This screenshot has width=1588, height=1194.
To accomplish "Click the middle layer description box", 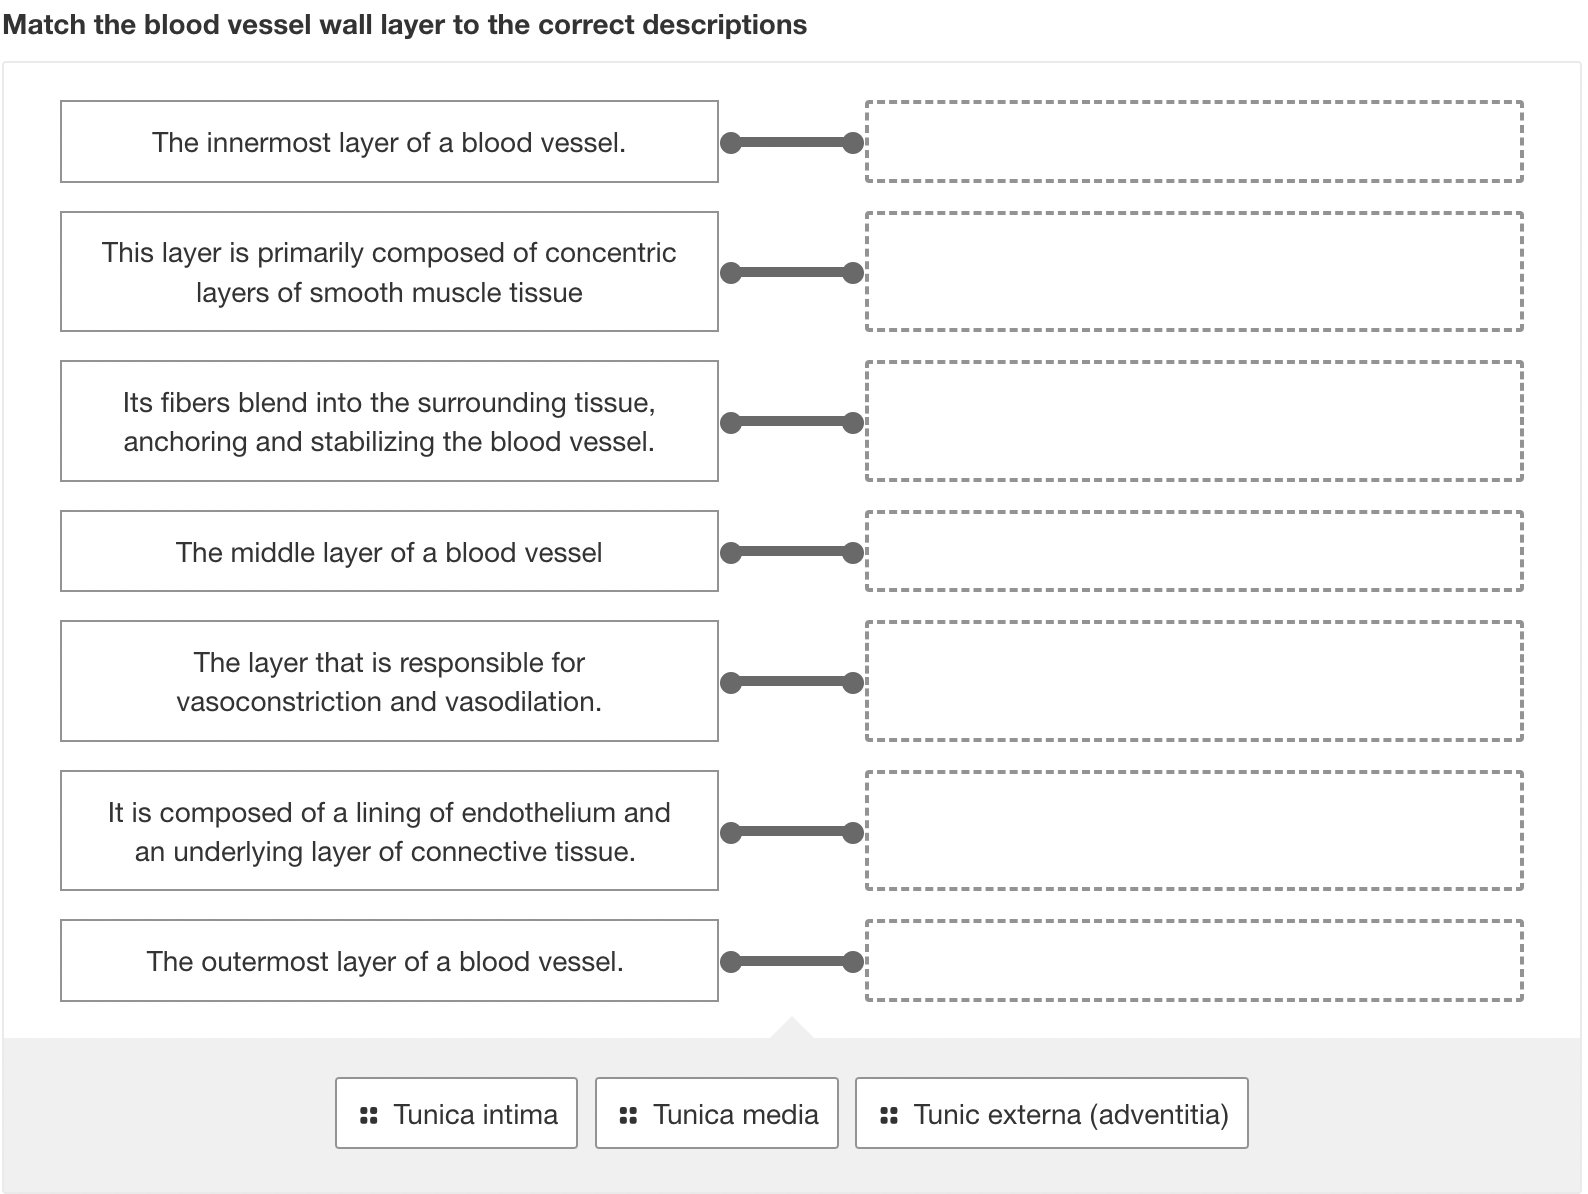I will [389, 550].
